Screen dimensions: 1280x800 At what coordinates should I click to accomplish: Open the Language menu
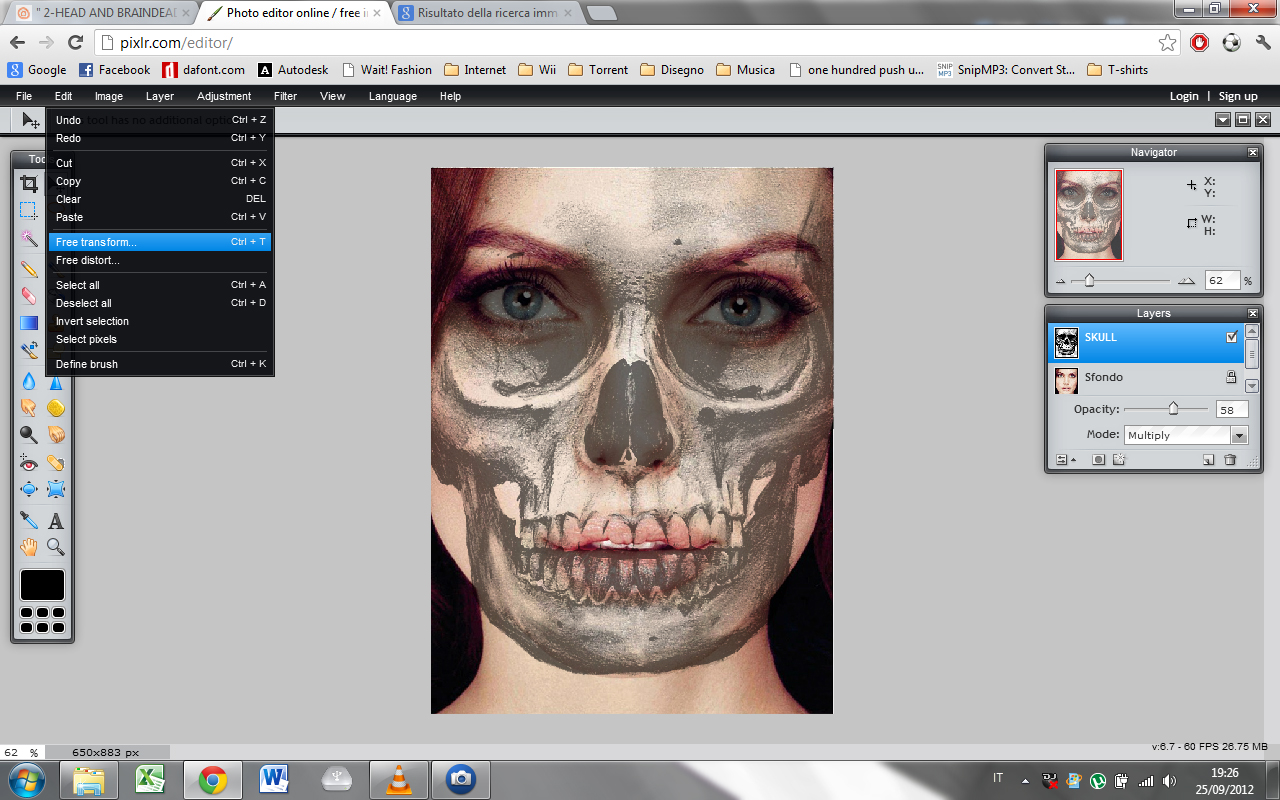point(393,96)
